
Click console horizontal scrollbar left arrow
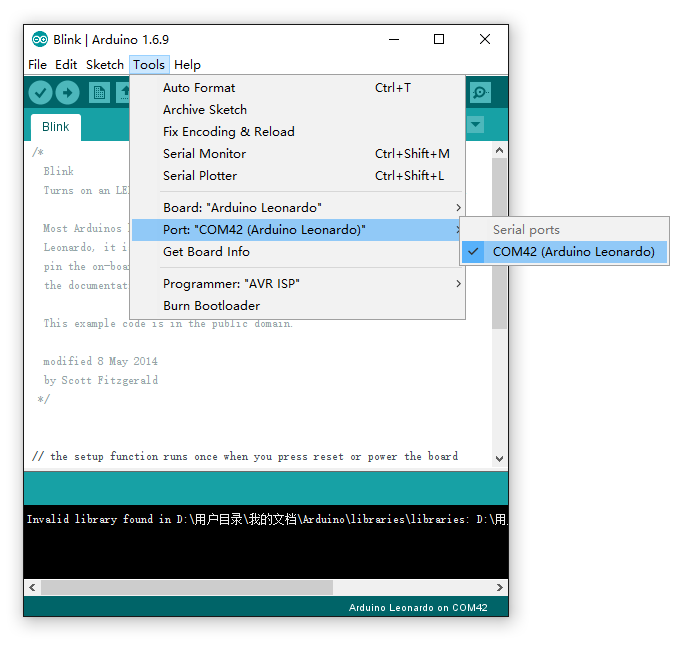[x=32, y=588]
